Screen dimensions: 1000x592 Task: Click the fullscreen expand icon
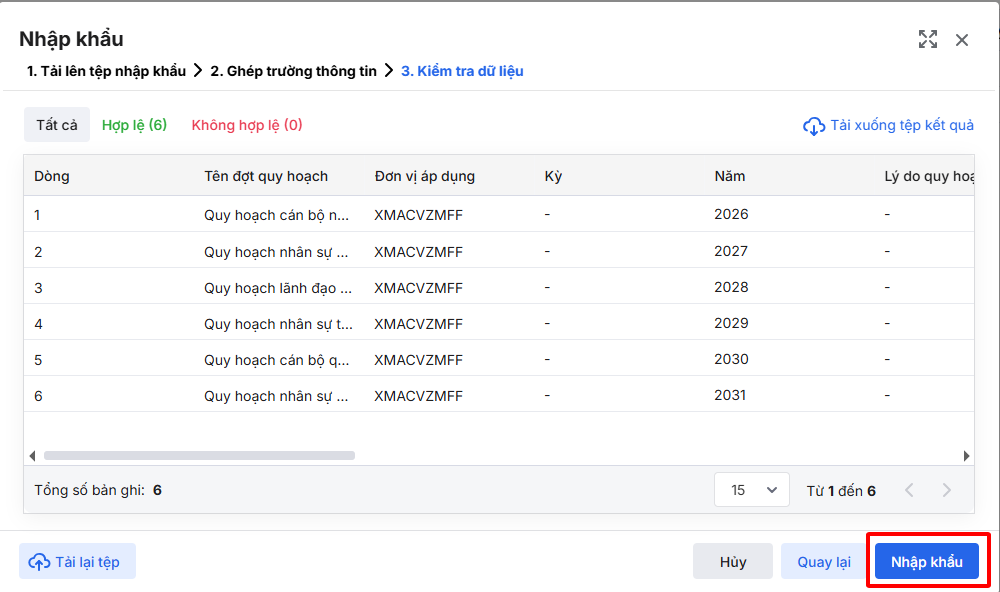(x=928, y=39)
